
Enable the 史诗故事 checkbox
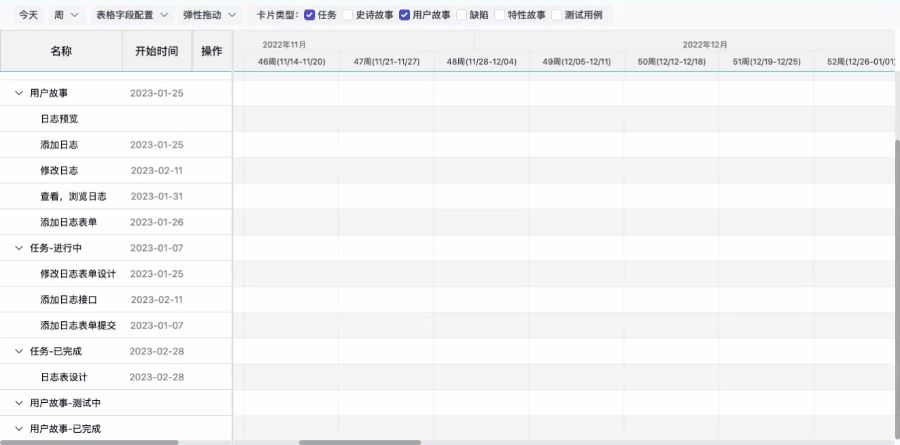348,15
